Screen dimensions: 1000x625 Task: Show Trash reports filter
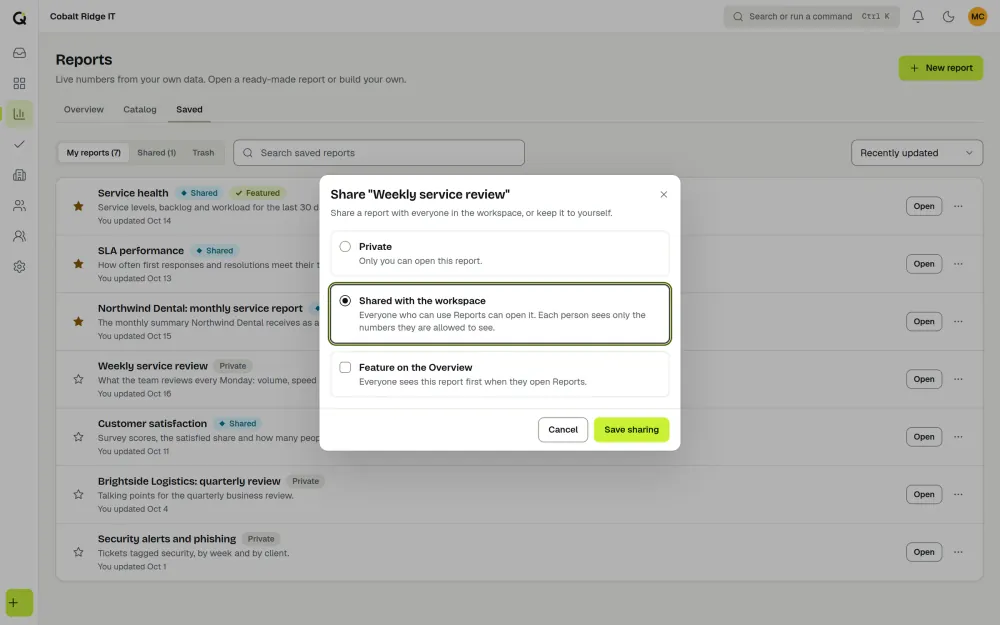pos(203,153)
